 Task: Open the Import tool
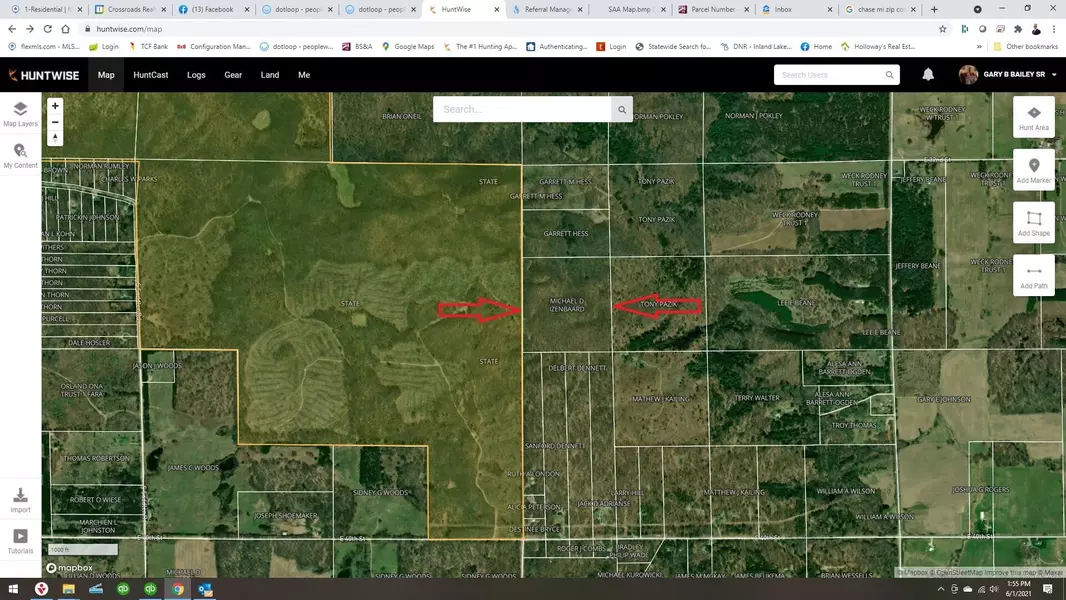click(20, 500)
